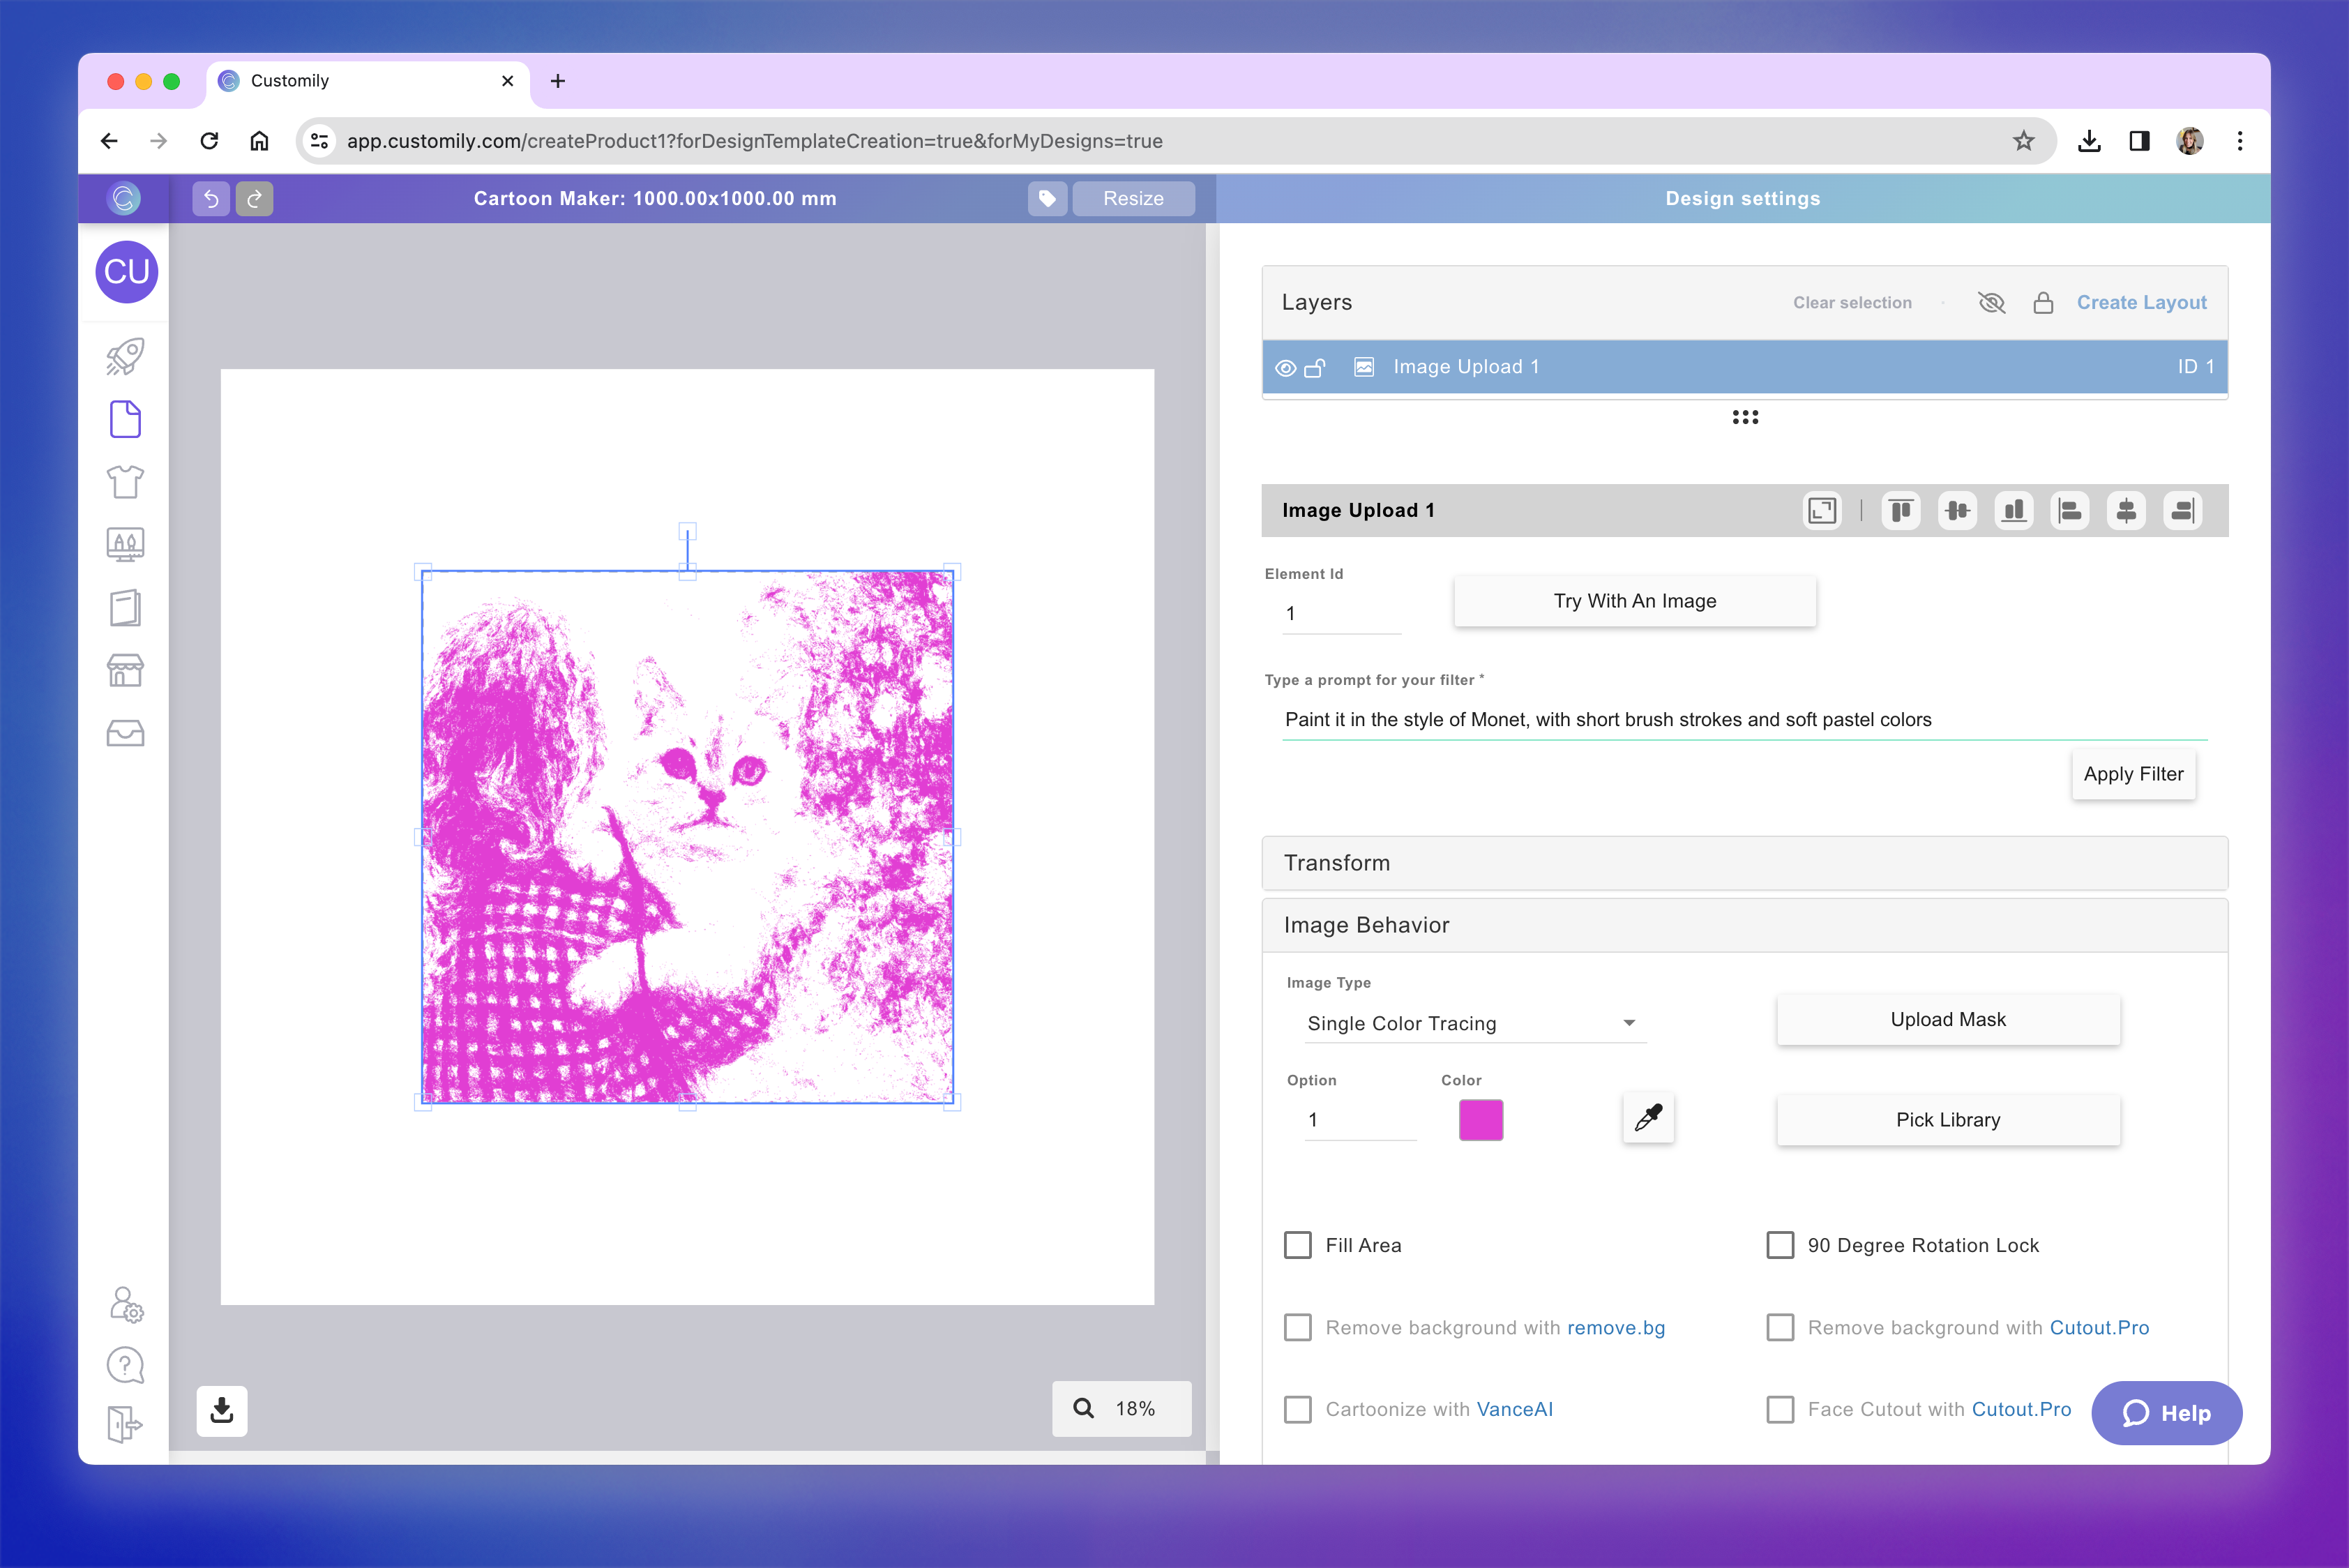Screen dimensions: 2349x1568
Task: Click the canvas rotation handle above the image
Action: 687,530
